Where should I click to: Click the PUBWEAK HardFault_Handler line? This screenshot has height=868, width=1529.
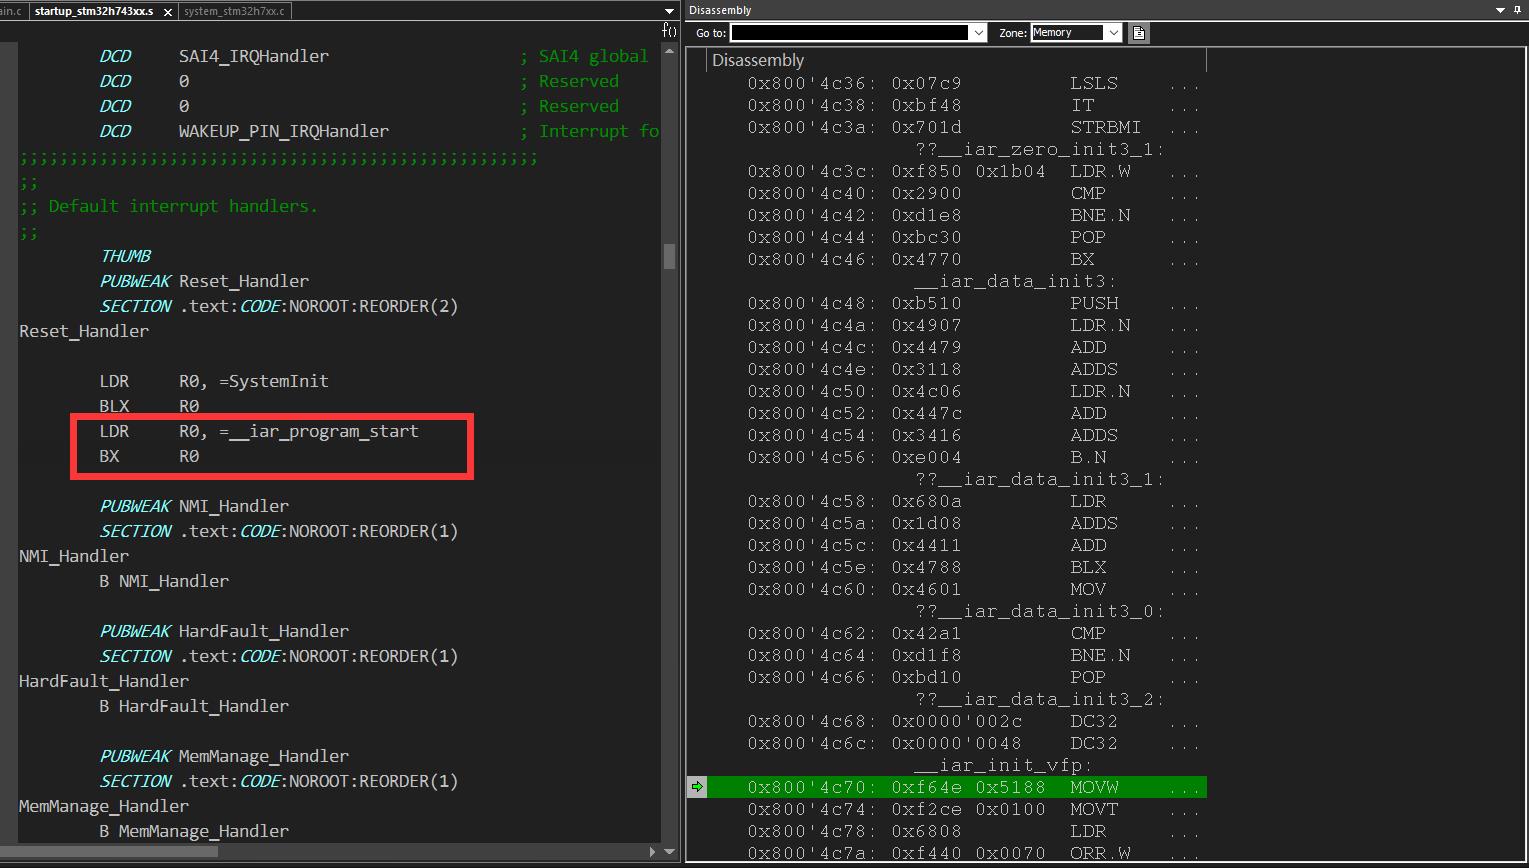224,631
